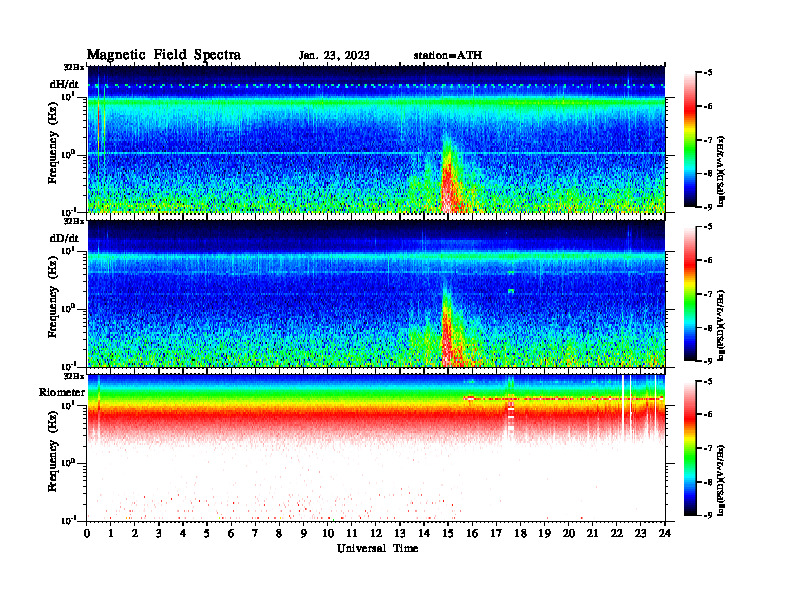Viewport: 792px width, 612px height.
Task: Click the "dH/dt" panel label
Action: click(x=64, y=84)
